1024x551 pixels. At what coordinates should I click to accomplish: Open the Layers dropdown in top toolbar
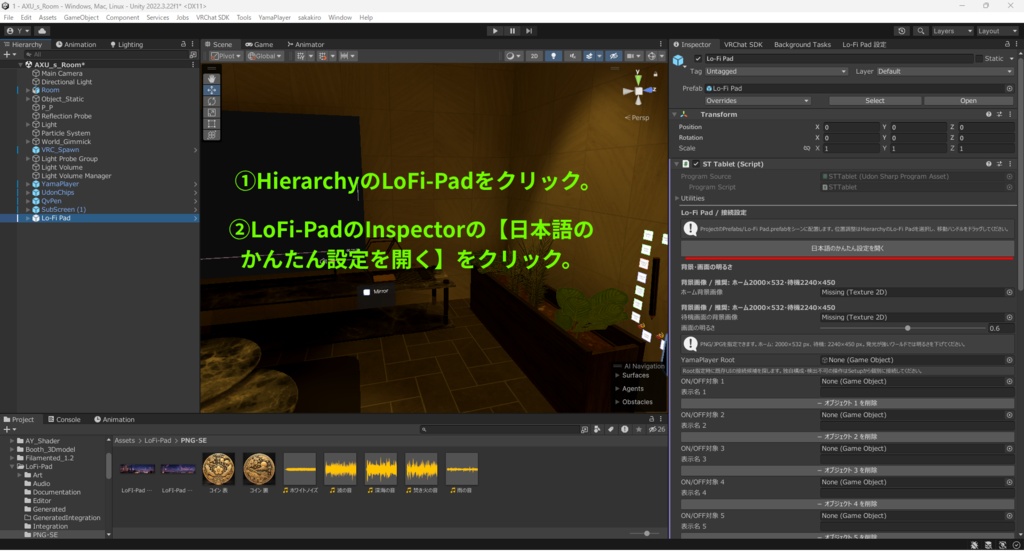coord(952,31)
